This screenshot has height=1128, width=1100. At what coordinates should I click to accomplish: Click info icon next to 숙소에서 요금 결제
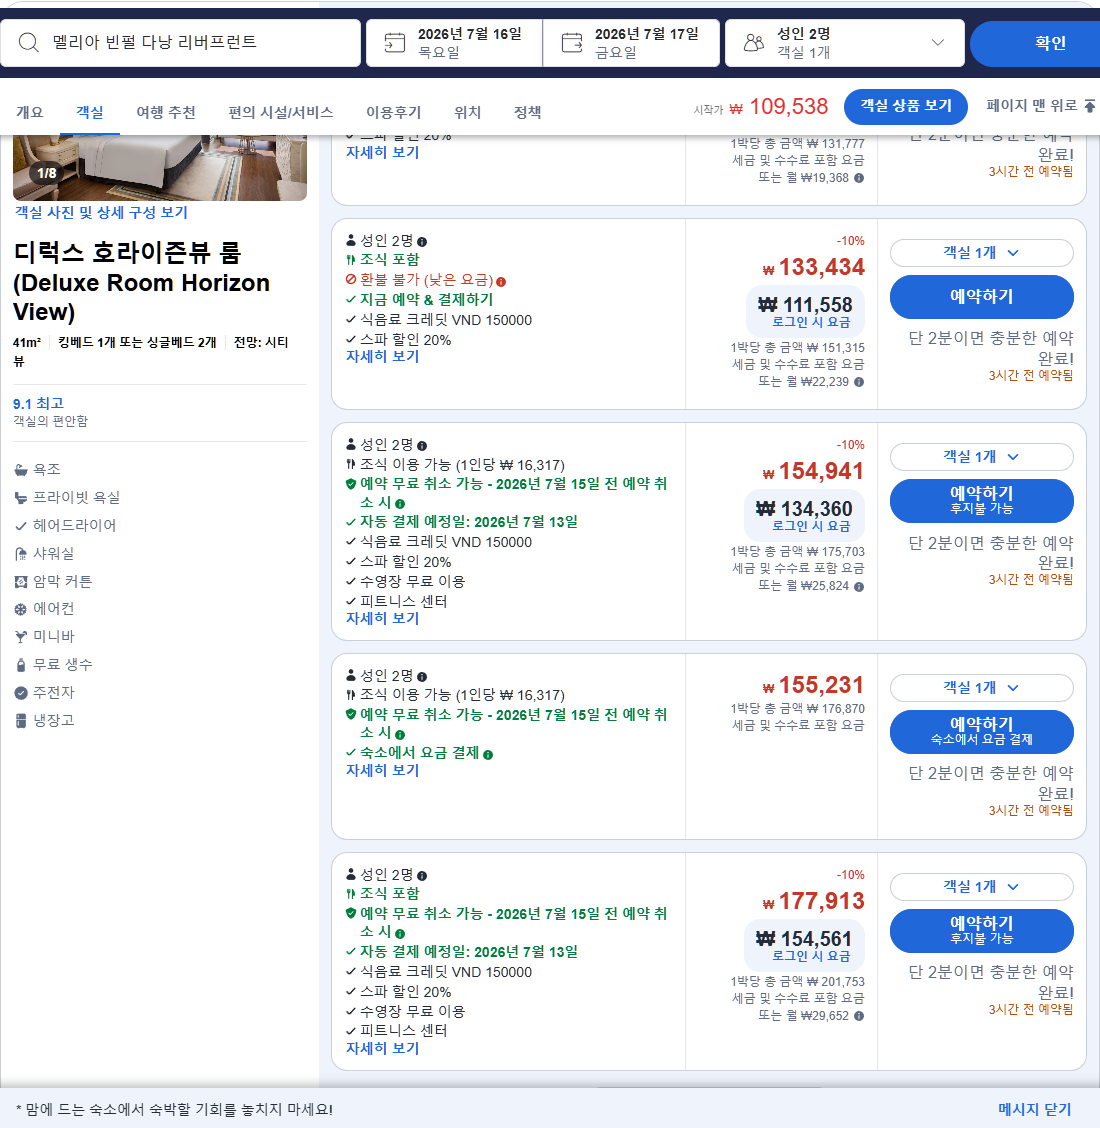coord(488,755)
